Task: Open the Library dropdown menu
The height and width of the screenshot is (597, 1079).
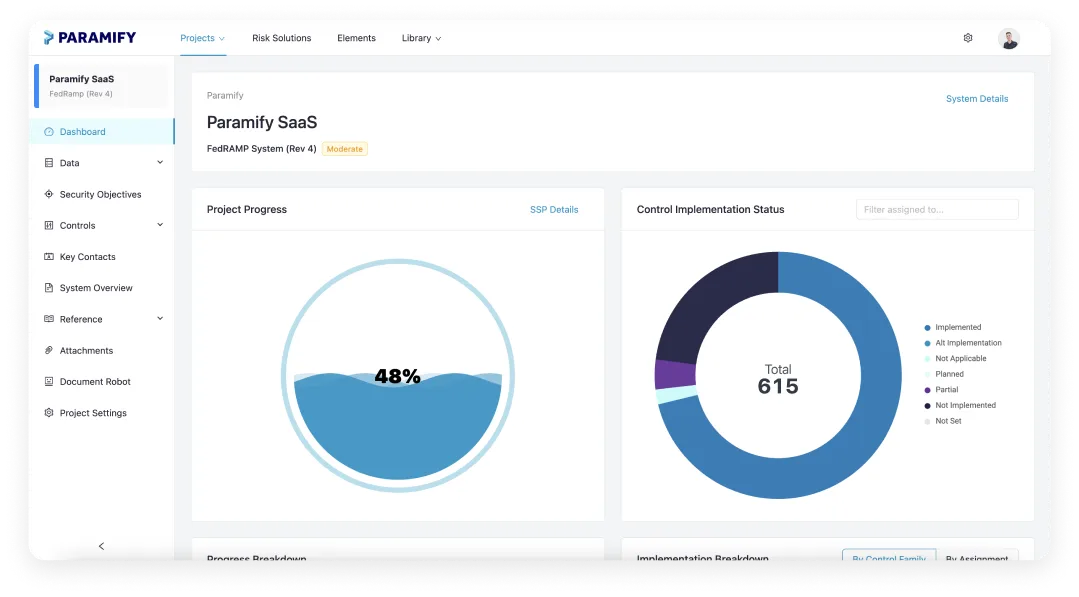Action: 421,37
